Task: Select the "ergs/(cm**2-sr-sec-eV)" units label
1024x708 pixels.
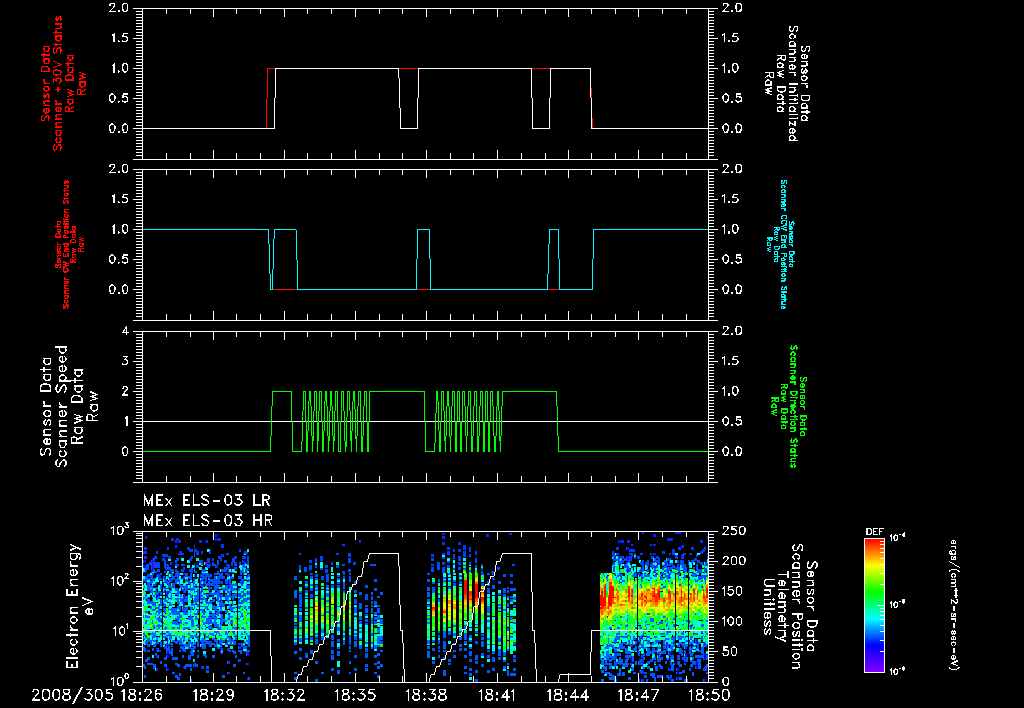Action: 953,605
